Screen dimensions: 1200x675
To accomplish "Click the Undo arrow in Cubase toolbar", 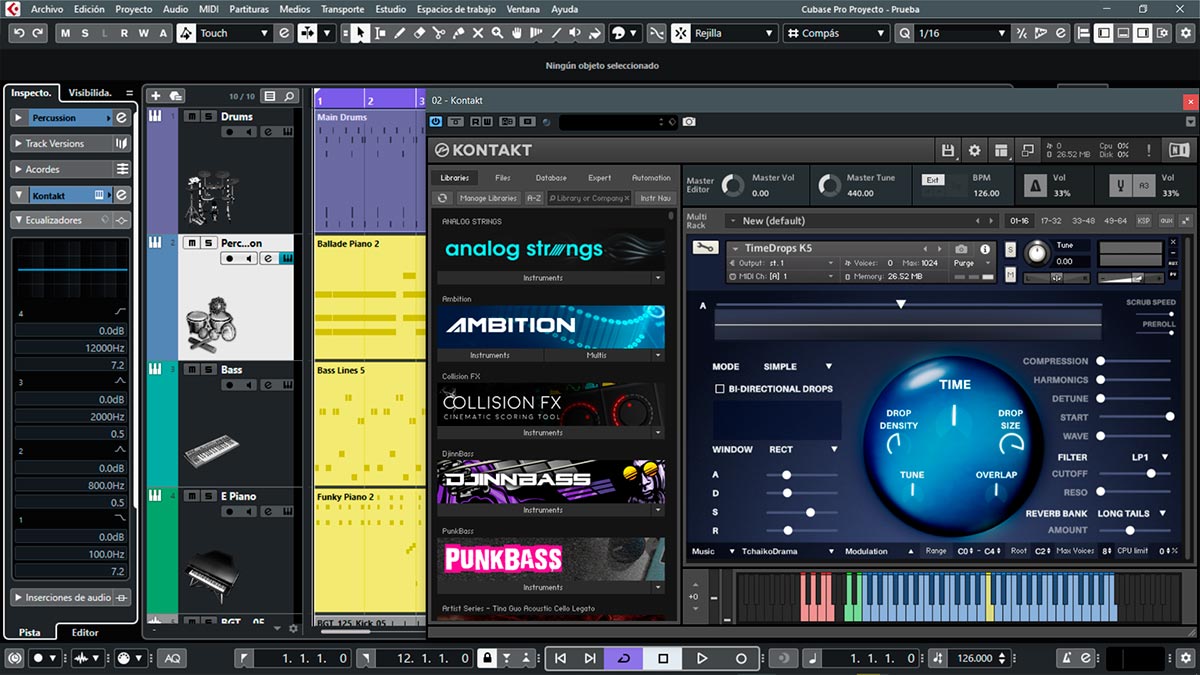I will [20, 33].
